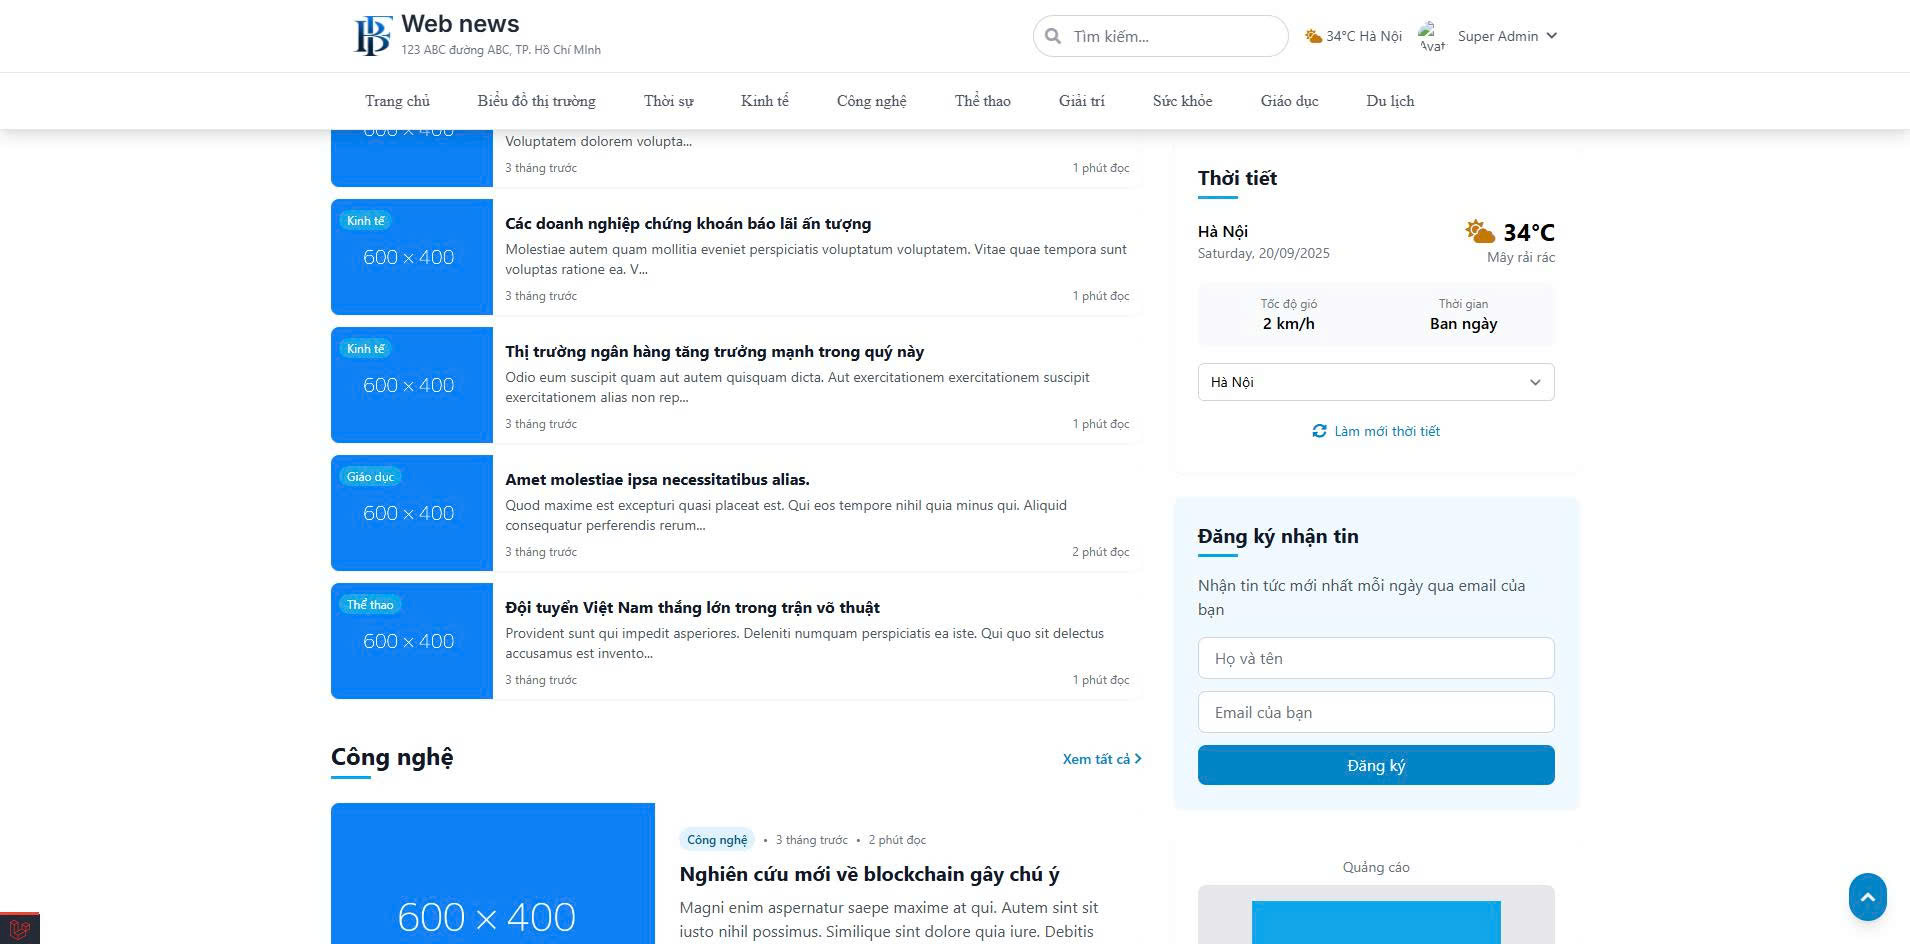Click Làm mới thời tiết link
1910x944 pixels.
pos(1386,431)
